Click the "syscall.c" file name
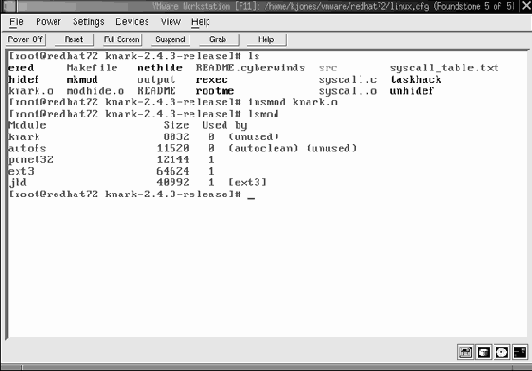The width and height of the screenshot is (532, 371). 348,79
